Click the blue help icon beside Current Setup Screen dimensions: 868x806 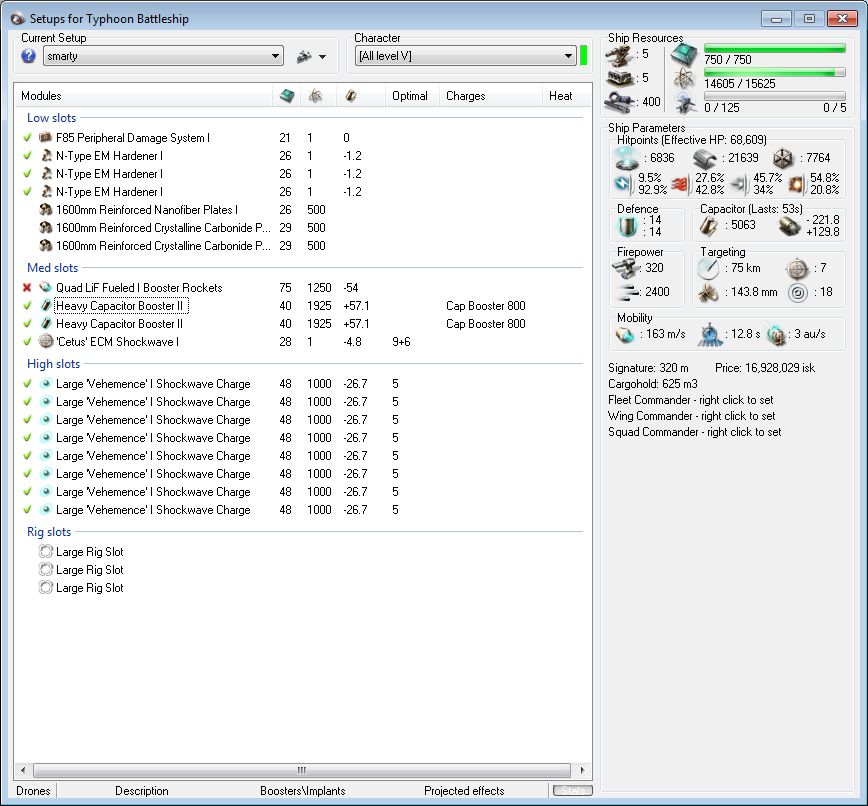[x=28, y=57]
